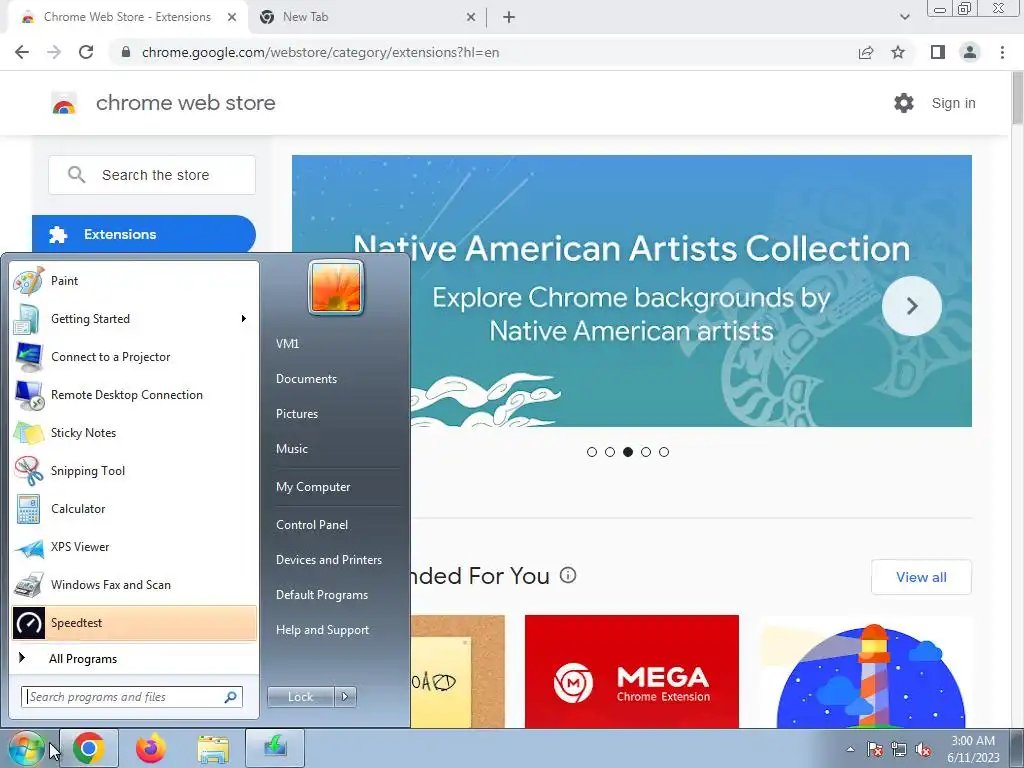Image resolution: width=1024 pixels, height=768 pixels.
Task: Select the fourth carousel dot
Action: click(646, 452)
